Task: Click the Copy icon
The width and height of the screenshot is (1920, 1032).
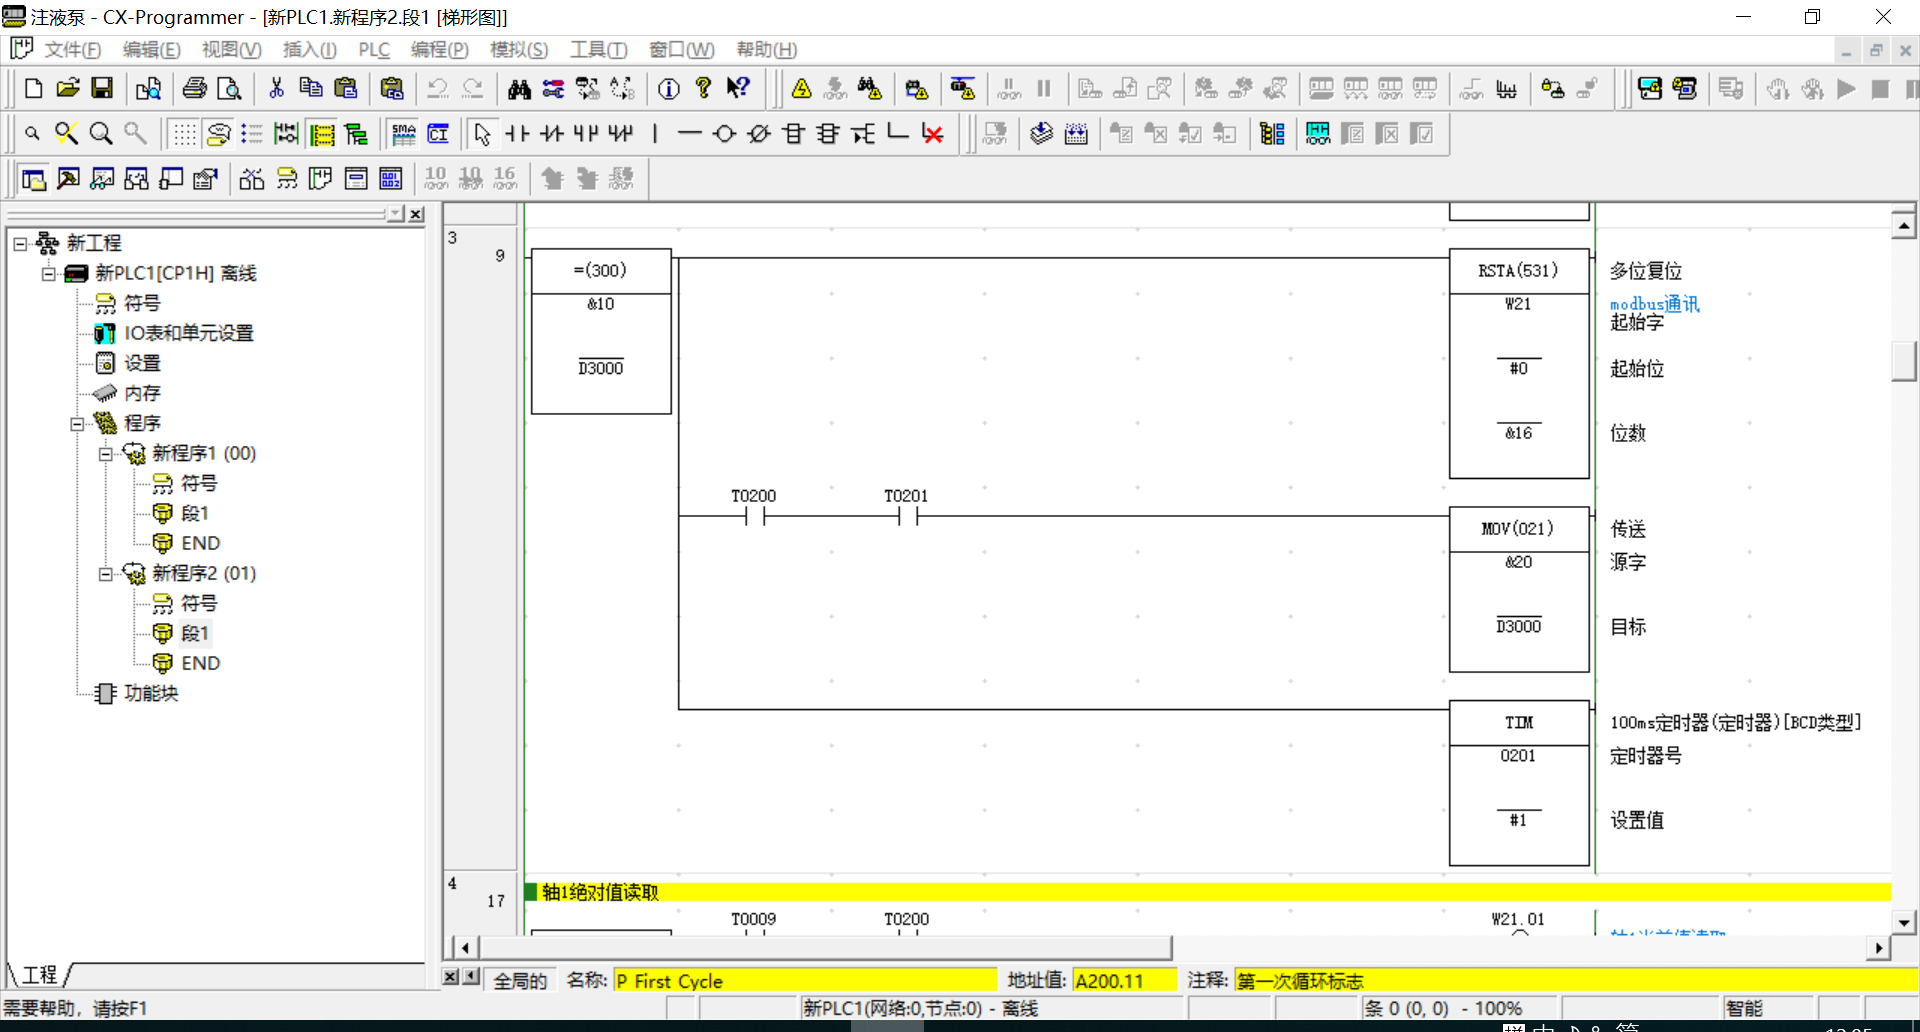Action: (x=311, y=89)
